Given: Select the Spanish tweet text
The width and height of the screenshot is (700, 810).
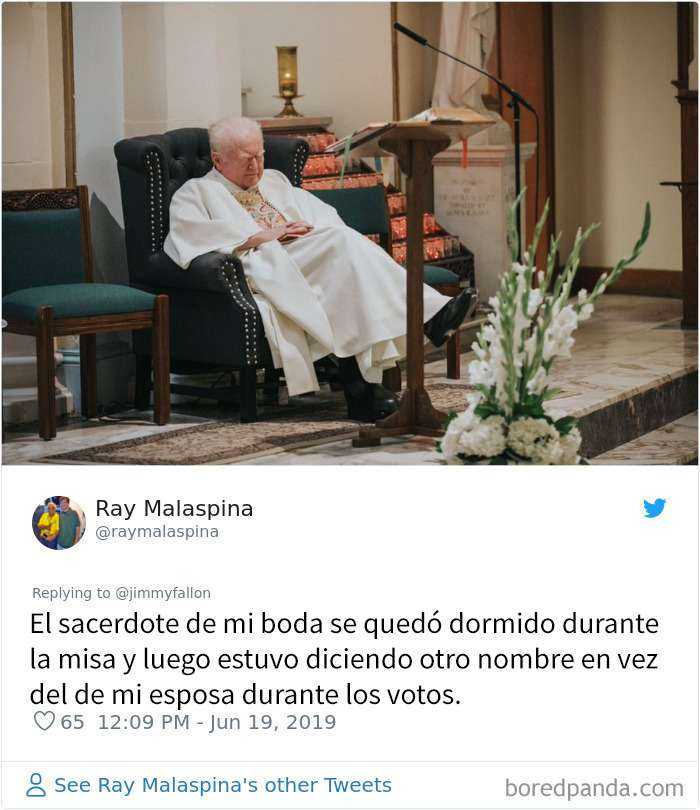Looking at the screenshot, I should (x=344, y=659).
